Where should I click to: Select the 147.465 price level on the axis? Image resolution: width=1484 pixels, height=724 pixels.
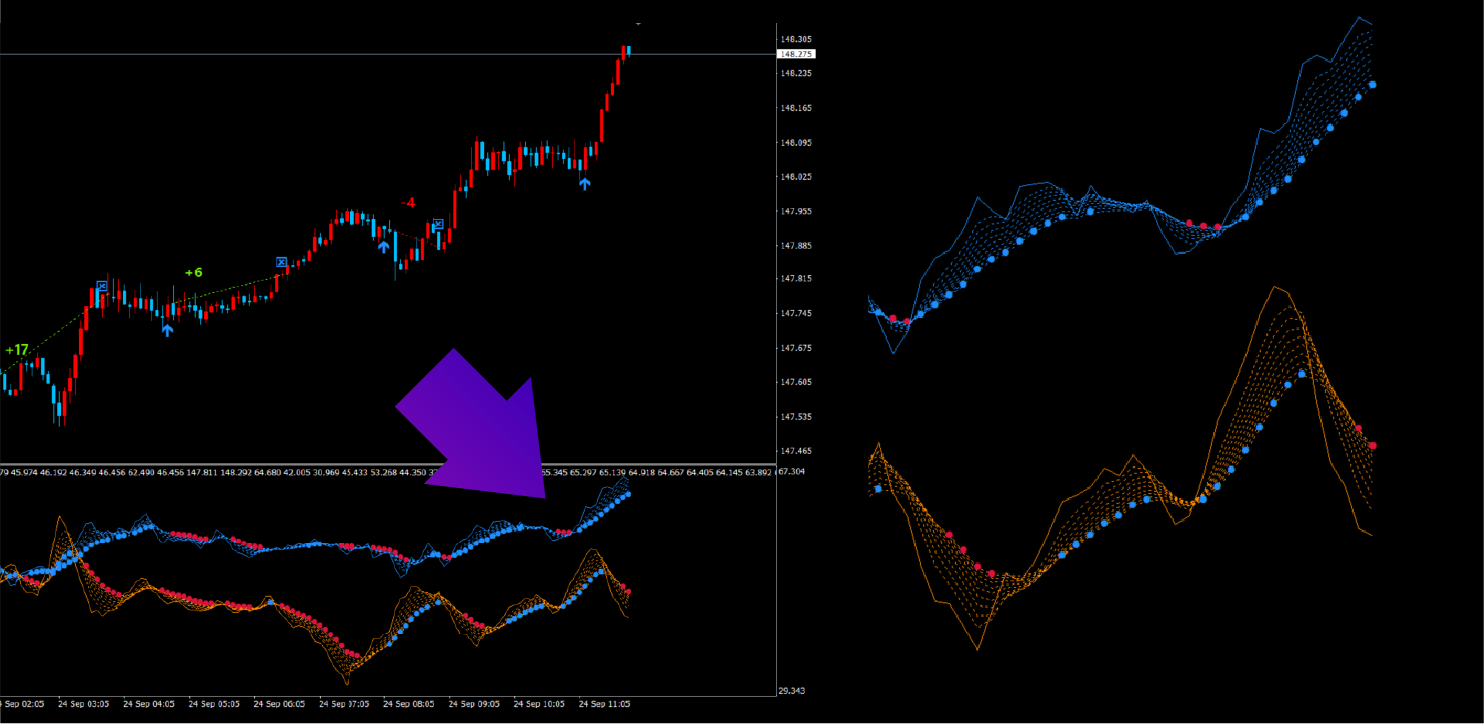[x=796, y=452]
